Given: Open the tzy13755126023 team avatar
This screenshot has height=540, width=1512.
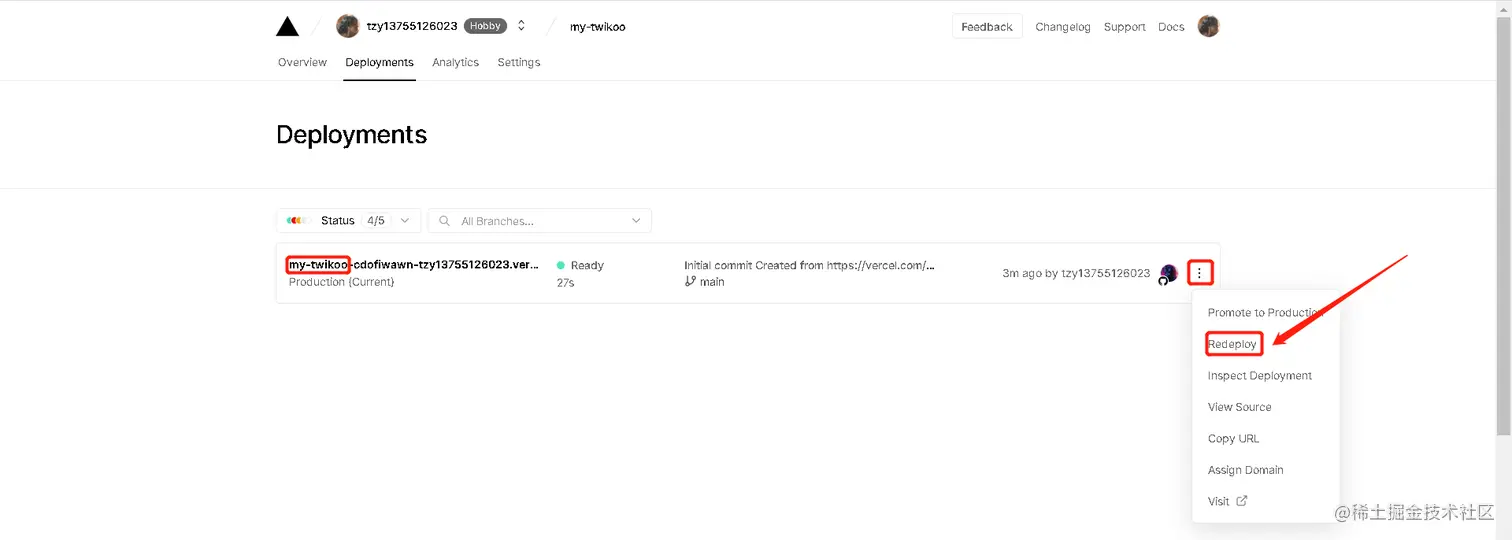Looking at the screenshot, I should click(348, 26).
